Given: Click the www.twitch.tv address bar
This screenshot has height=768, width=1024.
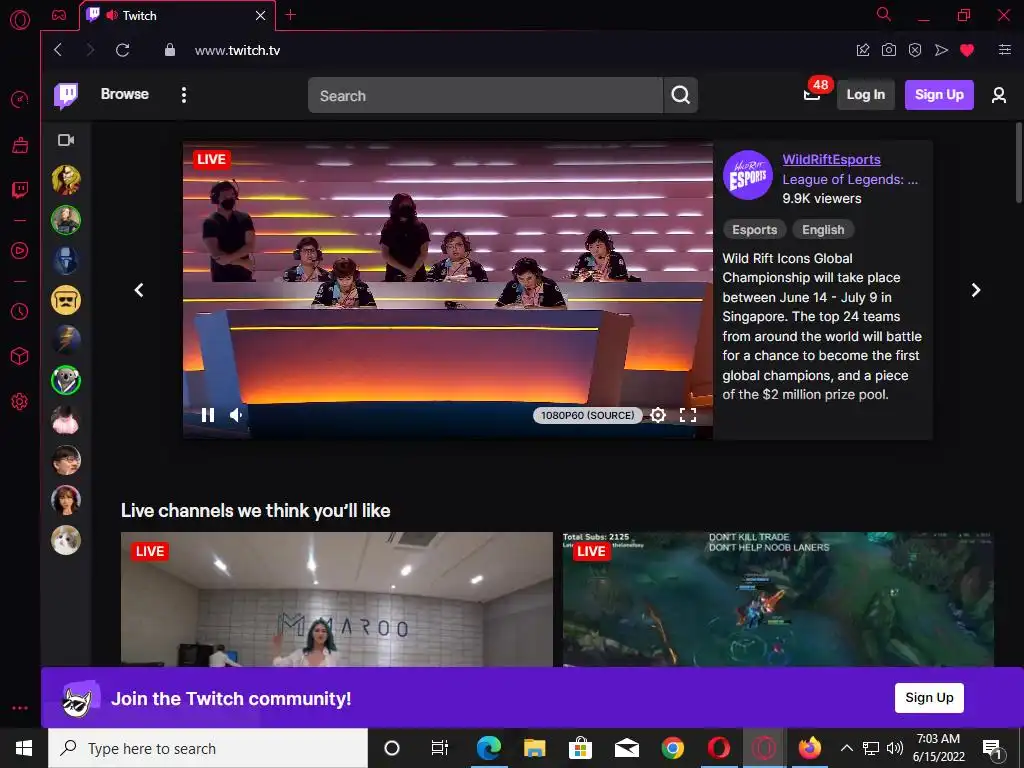Looking at the screenshot, I should (238, 50).
